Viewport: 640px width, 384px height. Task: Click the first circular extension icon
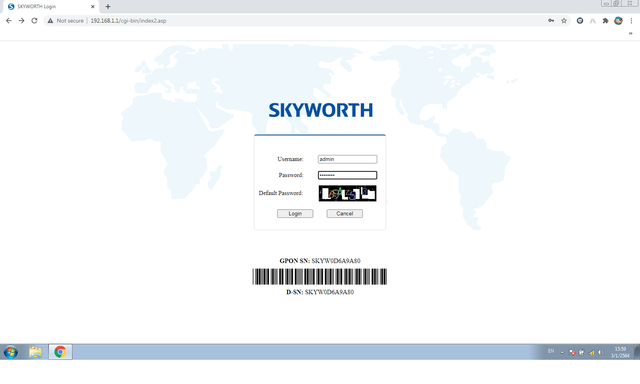point(580,20)
